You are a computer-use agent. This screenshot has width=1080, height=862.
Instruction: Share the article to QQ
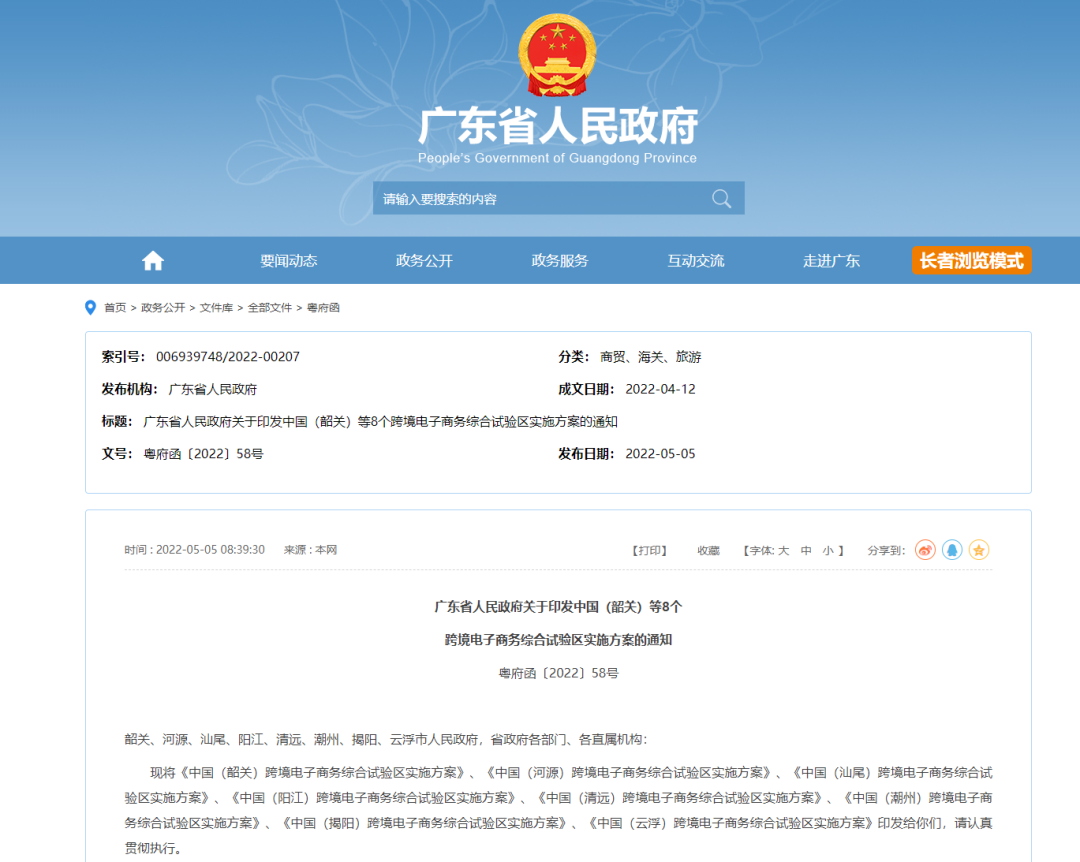pyautogui.click(x=952, y=550)
